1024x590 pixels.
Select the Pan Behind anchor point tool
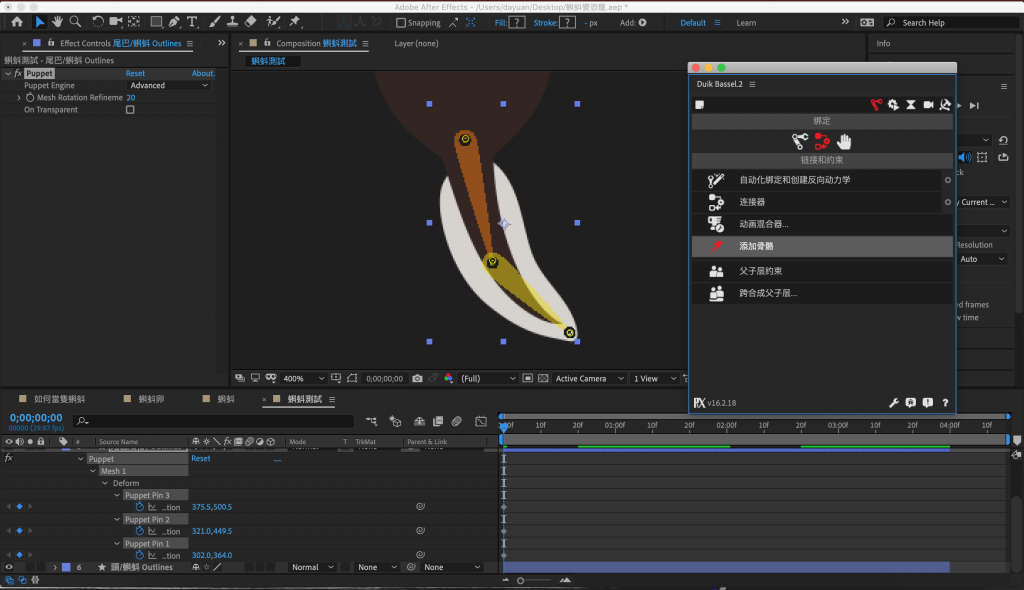coord(135,22)
